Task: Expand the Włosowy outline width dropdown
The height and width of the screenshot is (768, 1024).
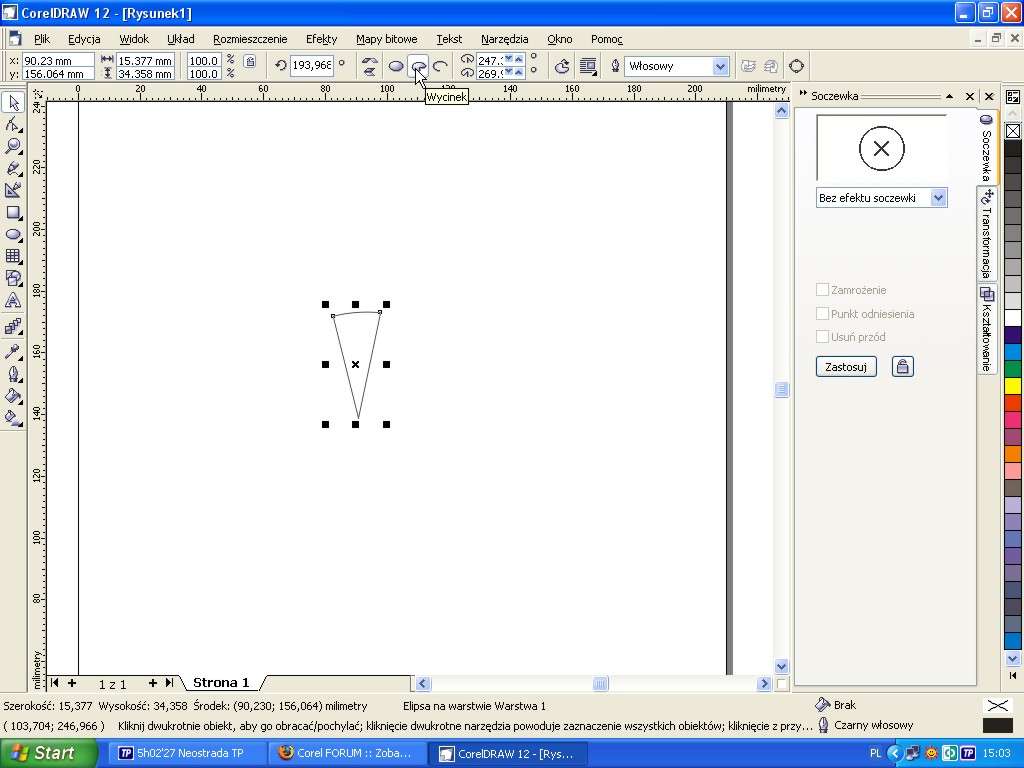Action: point(720,66)
